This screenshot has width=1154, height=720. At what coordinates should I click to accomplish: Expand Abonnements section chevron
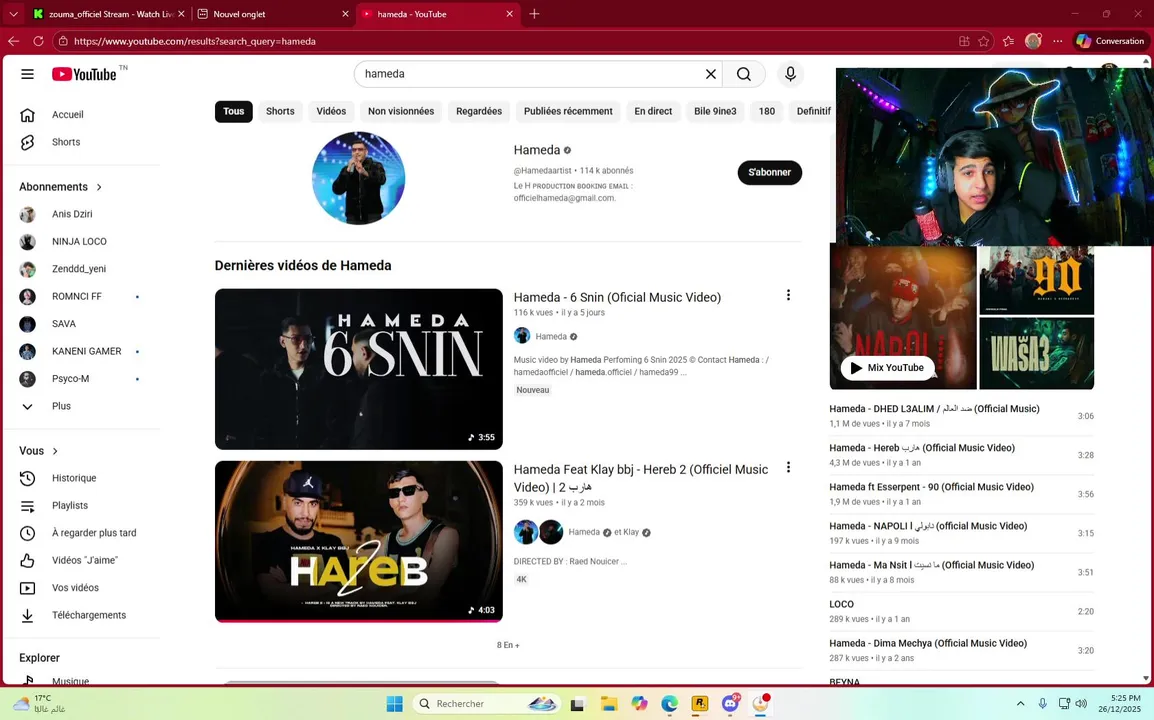[99, 187]
